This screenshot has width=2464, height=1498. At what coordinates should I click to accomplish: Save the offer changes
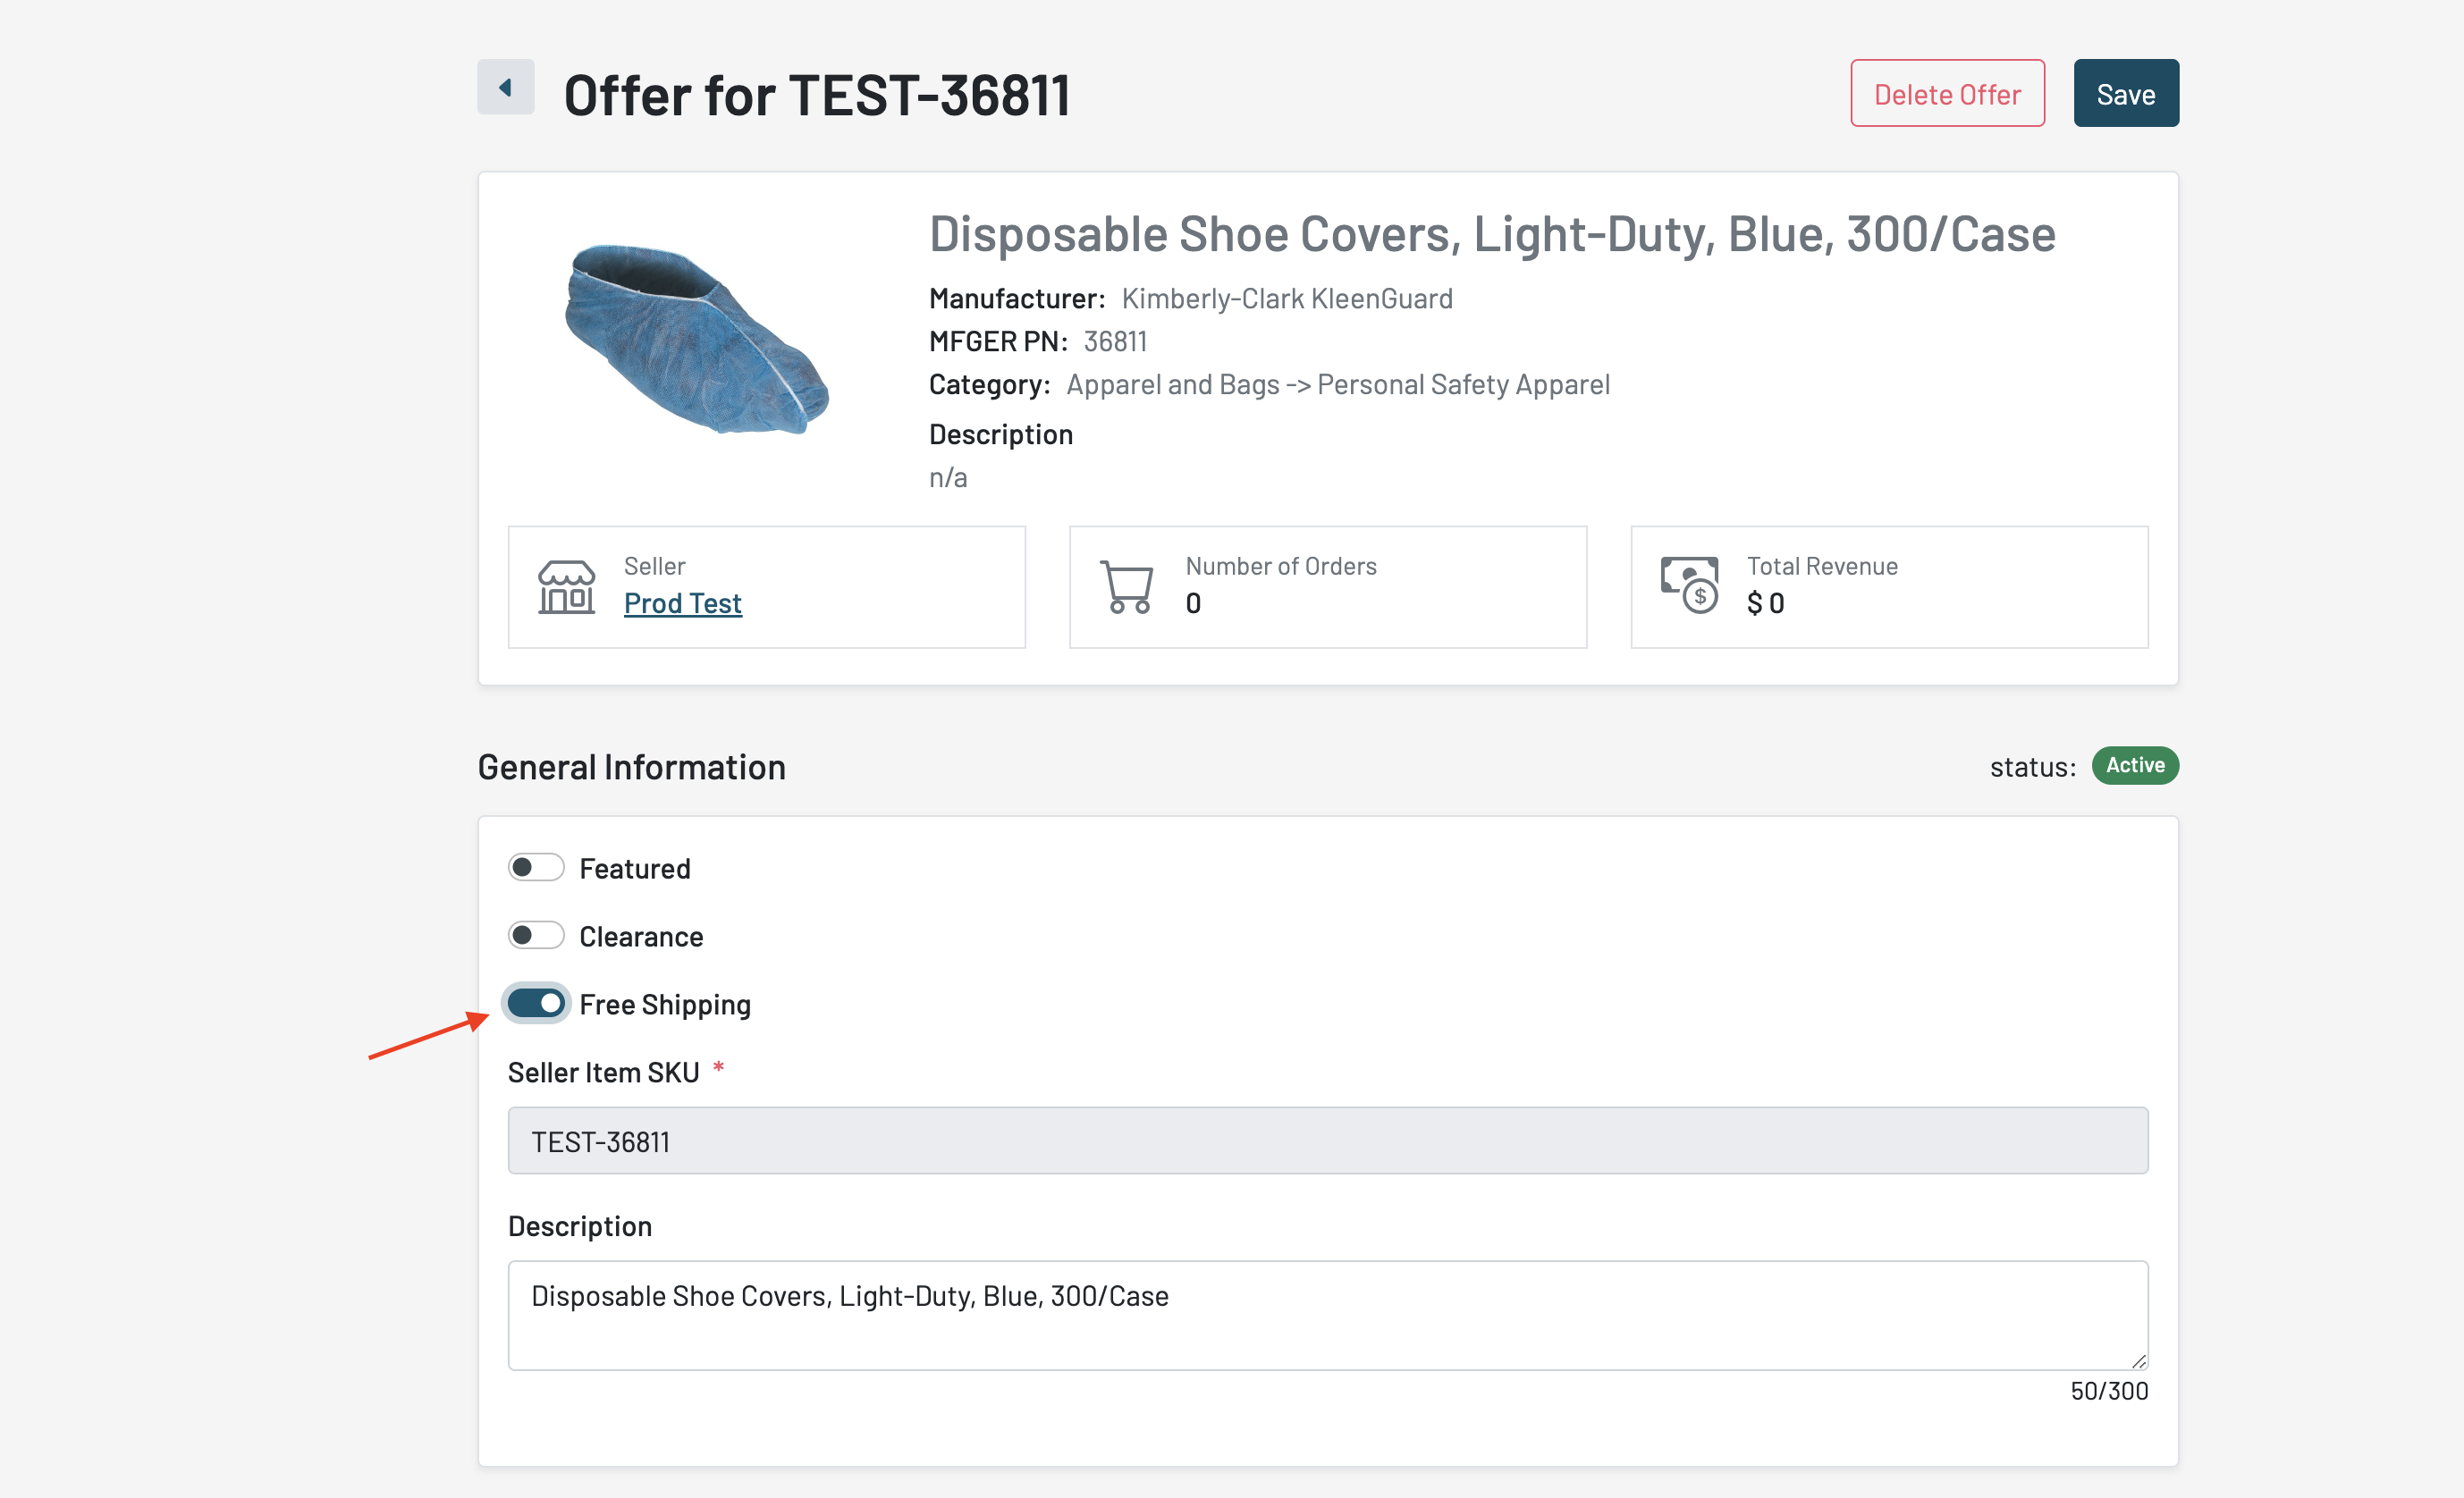coord(2125,94)
